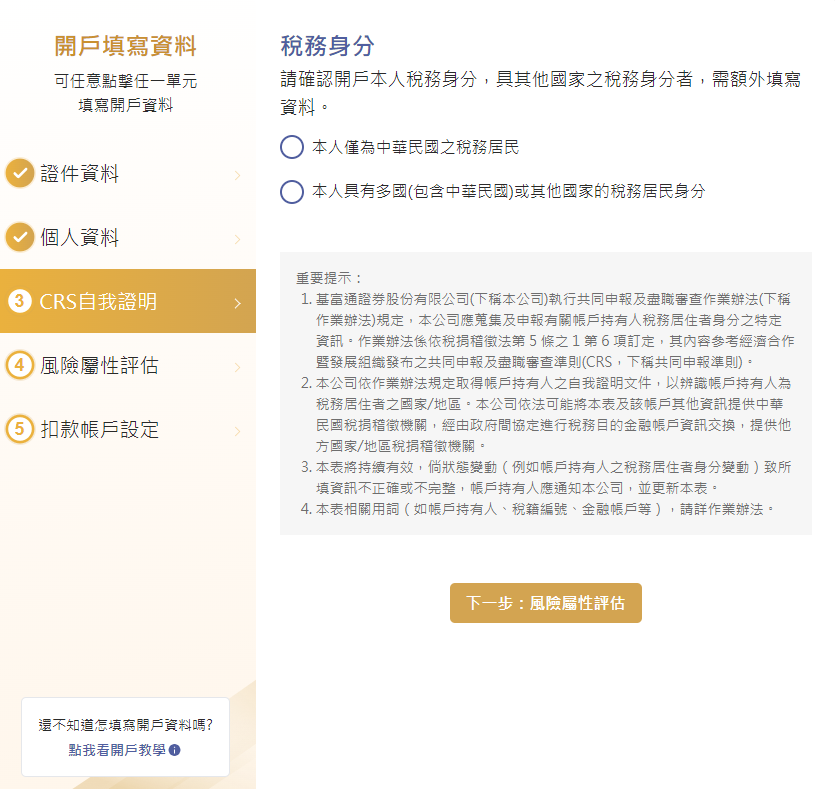Open the 風險屬性評估 section

(x=128, y=365)
